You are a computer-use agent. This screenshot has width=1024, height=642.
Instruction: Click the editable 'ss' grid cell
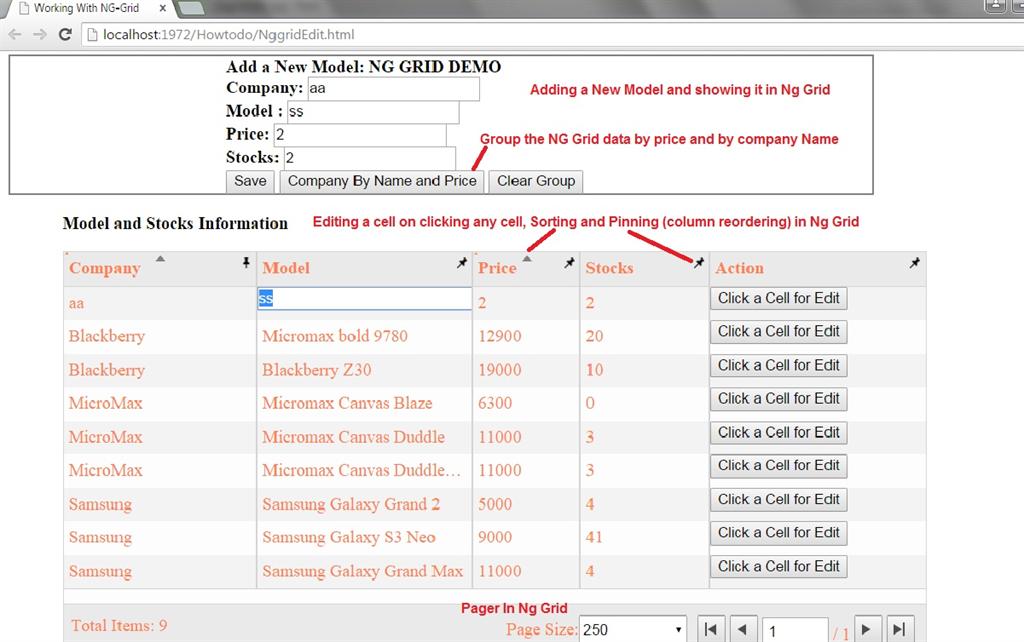(364, 299)
